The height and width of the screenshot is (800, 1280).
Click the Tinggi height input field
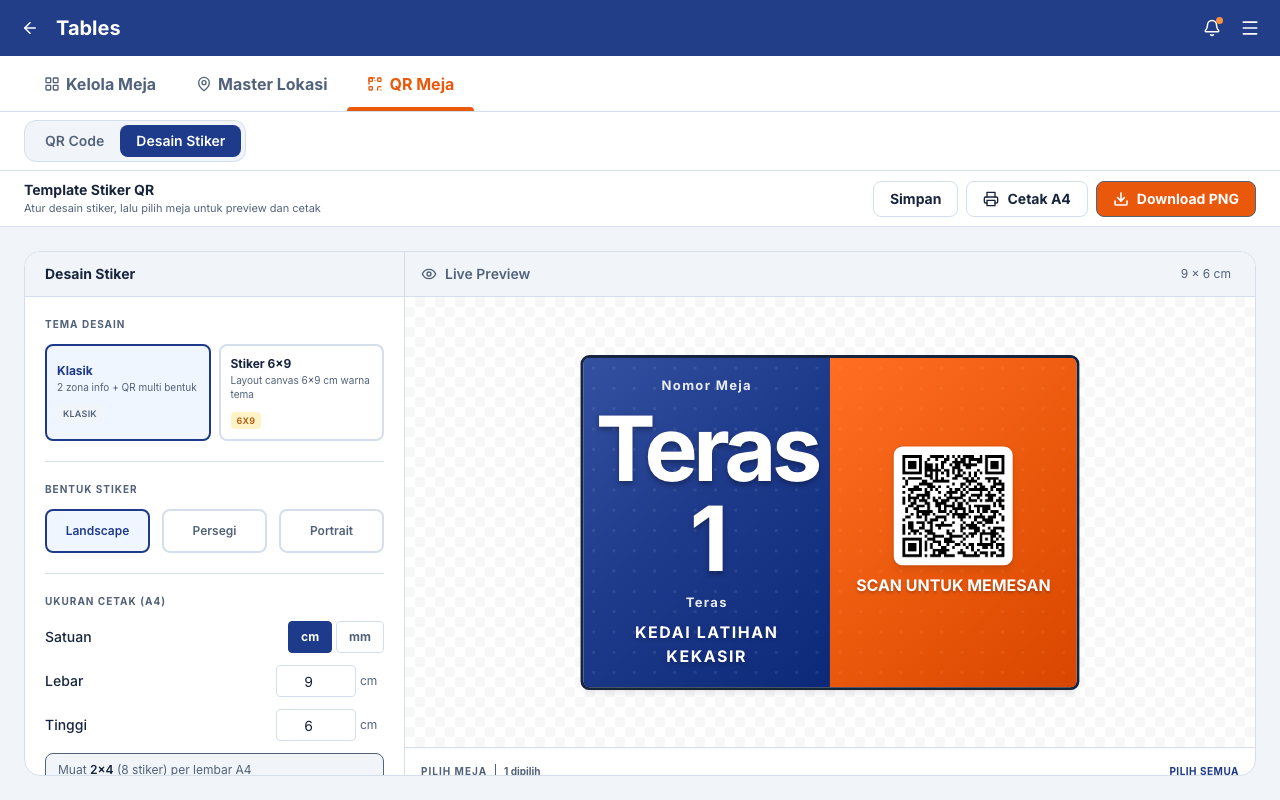tap(316, 725)
